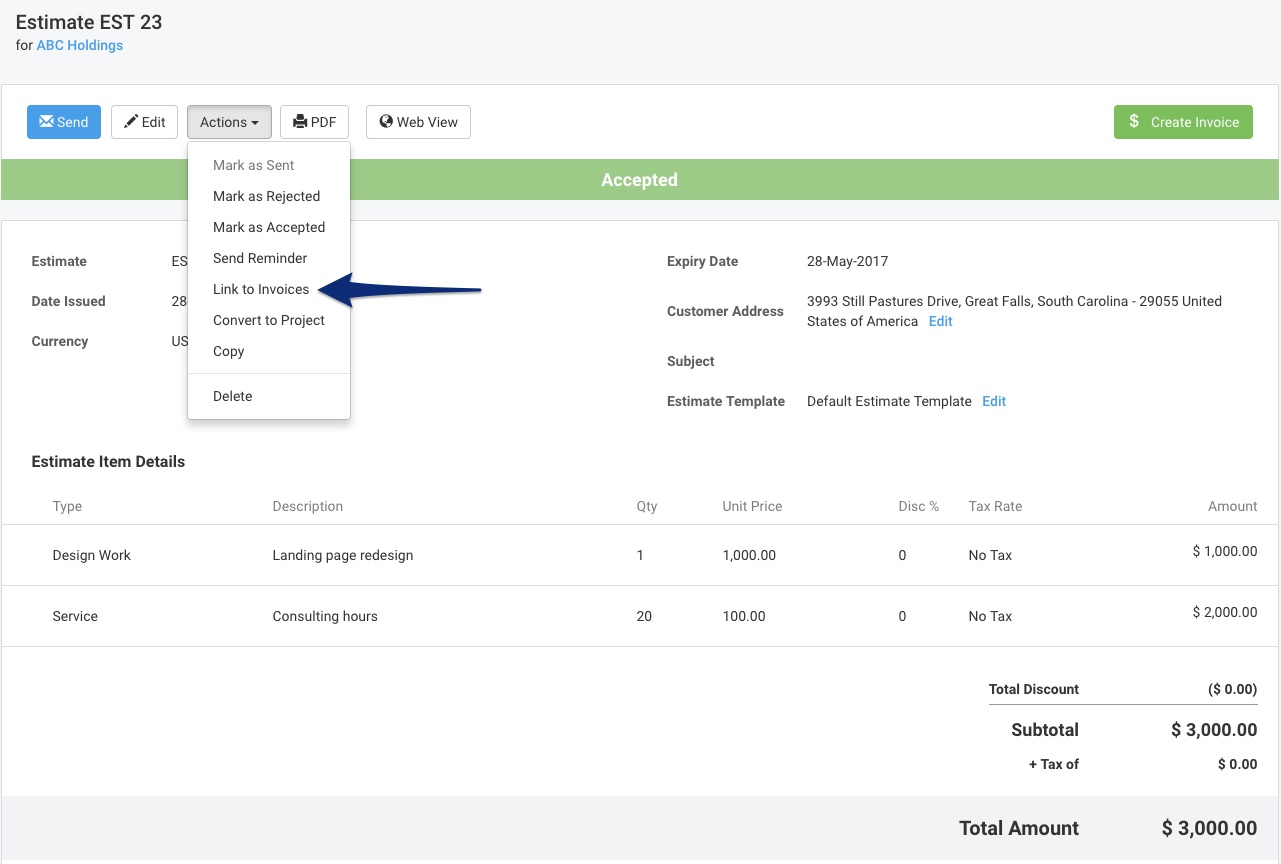Choose Delete from Actions menu
The image size is (1281, 864).
(233, 396)
